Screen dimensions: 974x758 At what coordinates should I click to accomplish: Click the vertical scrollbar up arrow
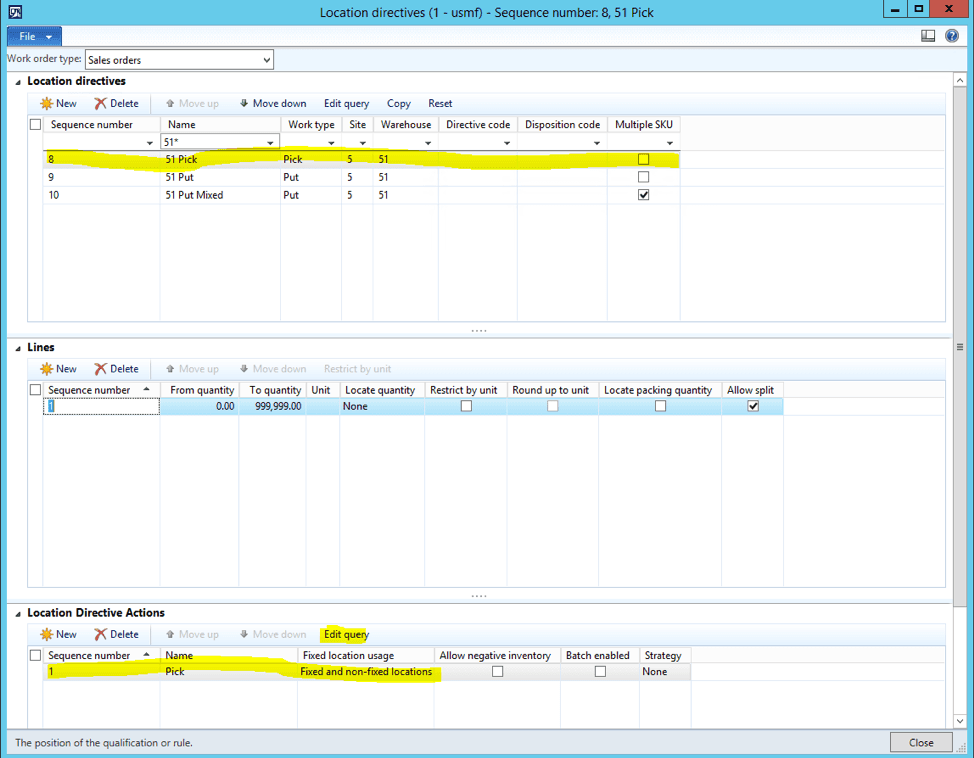click(960, 81)
